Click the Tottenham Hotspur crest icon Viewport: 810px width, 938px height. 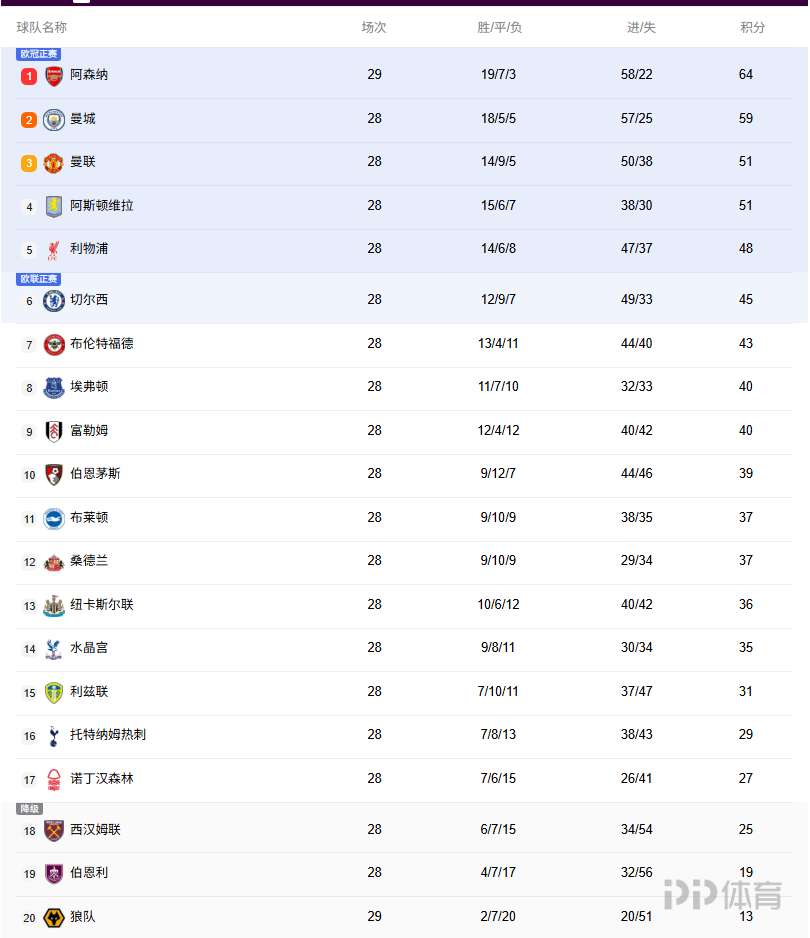54,736
